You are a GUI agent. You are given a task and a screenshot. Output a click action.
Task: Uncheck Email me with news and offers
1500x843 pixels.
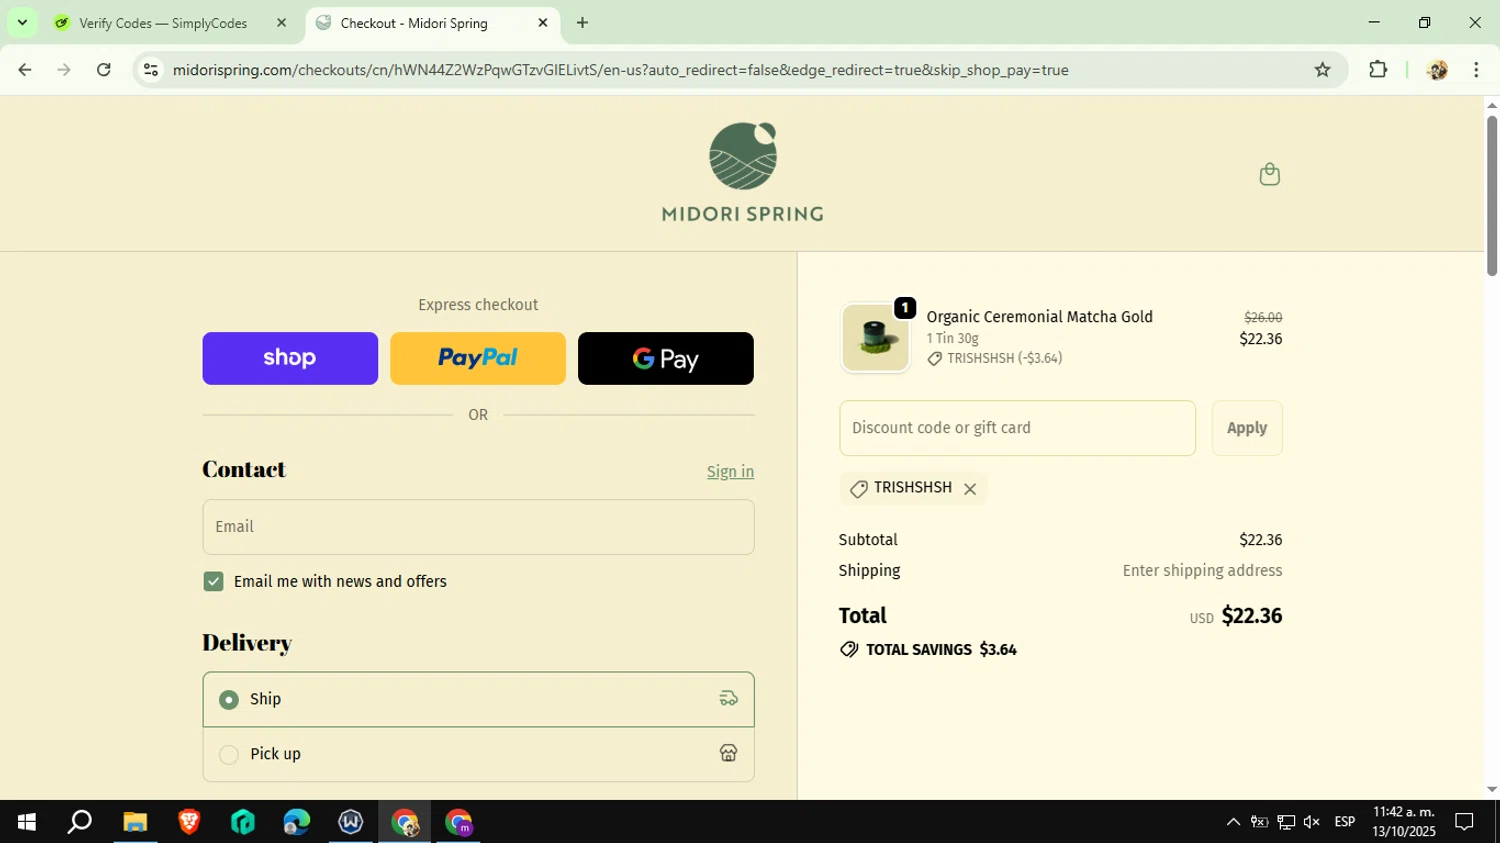[x=213, y=582]
